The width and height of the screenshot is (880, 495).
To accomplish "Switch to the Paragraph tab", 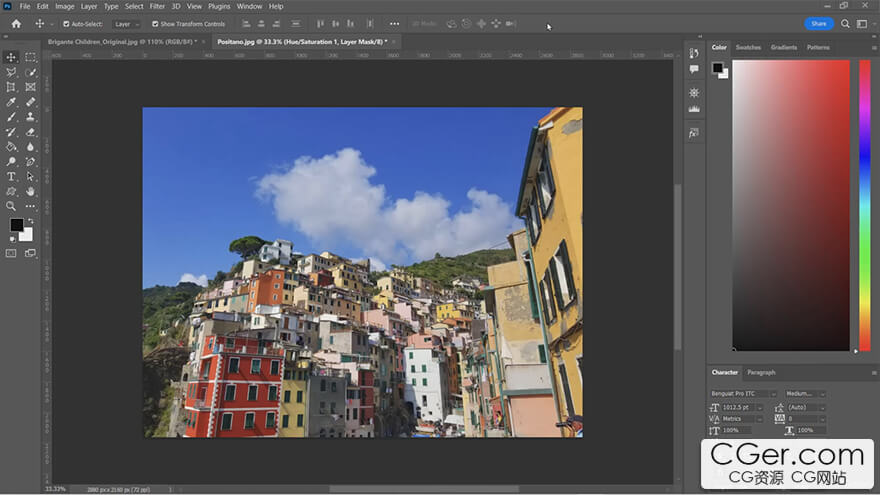I will 761,372.
